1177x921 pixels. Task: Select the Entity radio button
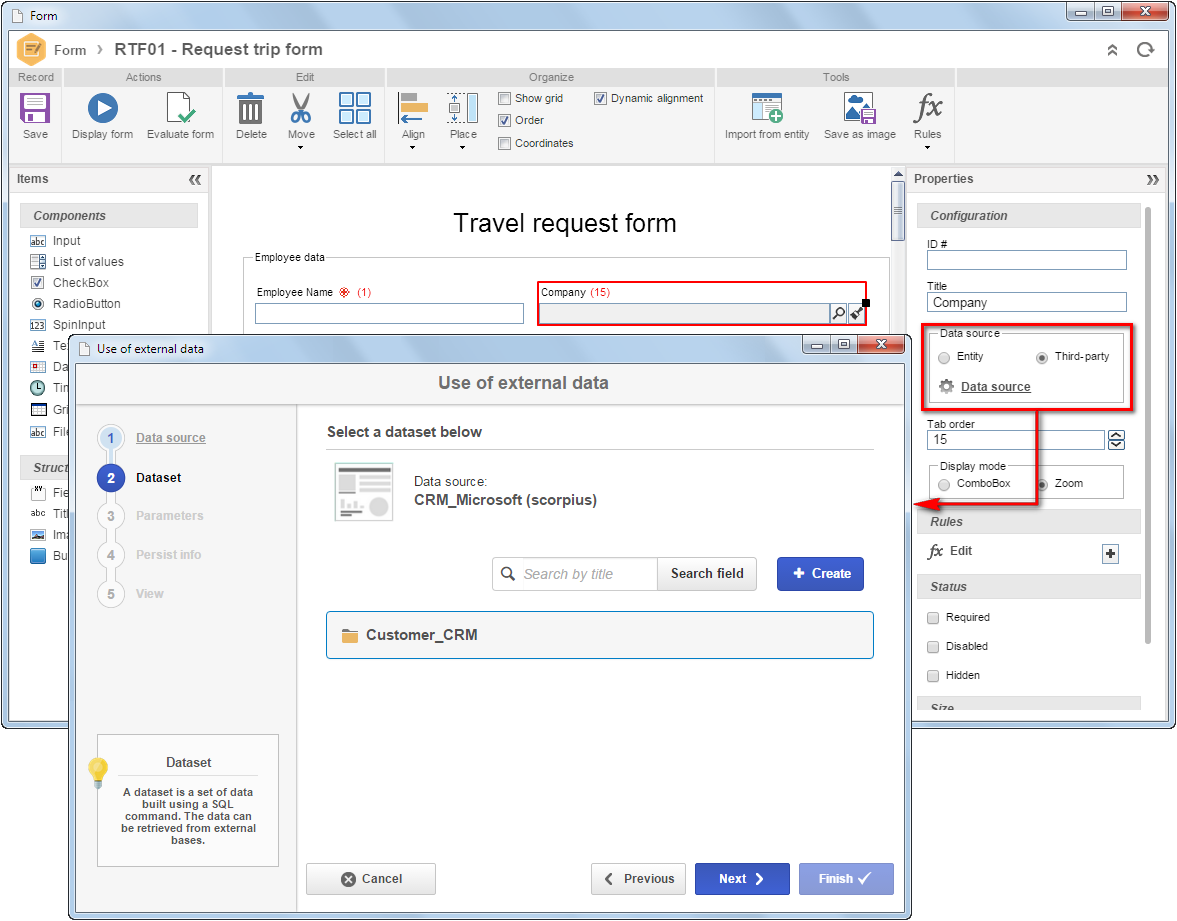[x=944, y=357]
